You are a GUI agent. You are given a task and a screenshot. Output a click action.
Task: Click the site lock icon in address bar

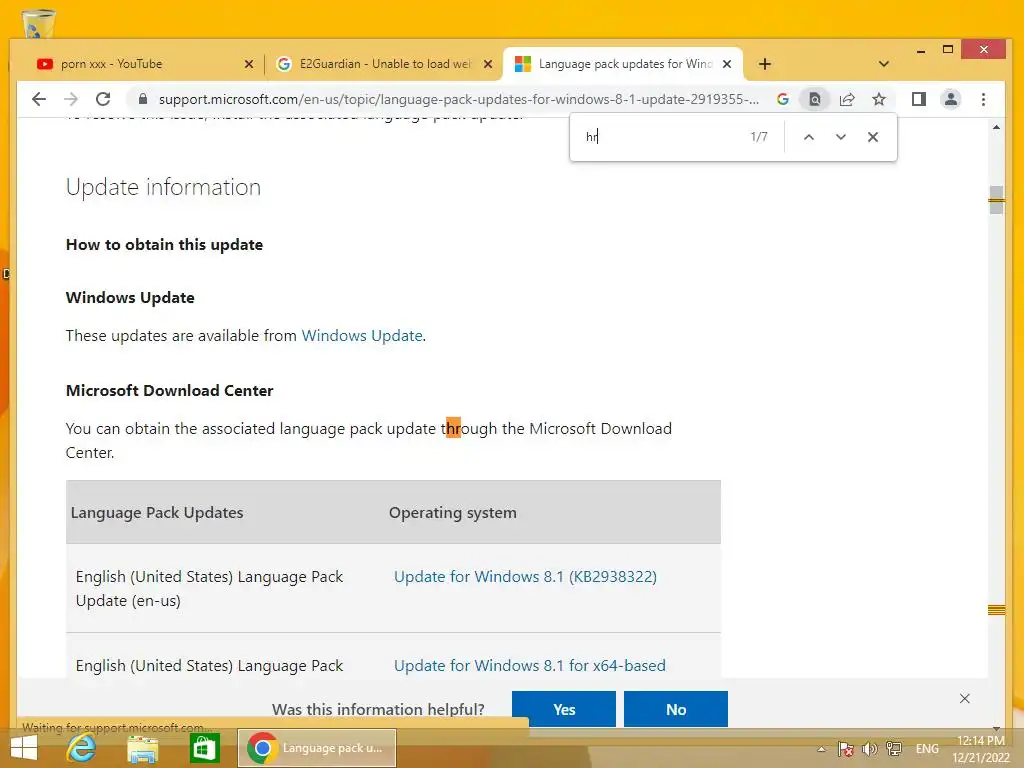click(x=143, y=99)
